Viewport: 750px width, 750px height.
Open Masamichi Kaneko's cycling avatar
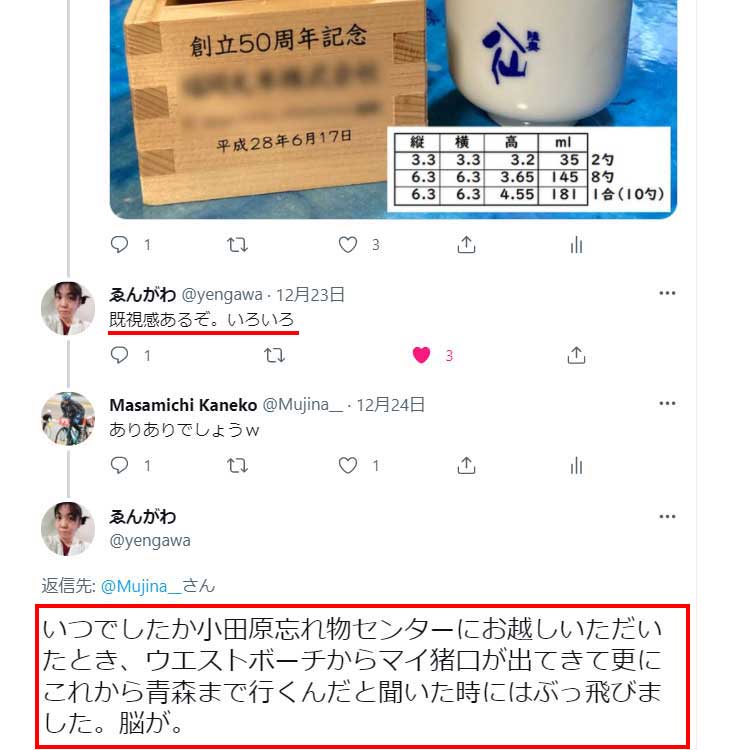(68, 419)
